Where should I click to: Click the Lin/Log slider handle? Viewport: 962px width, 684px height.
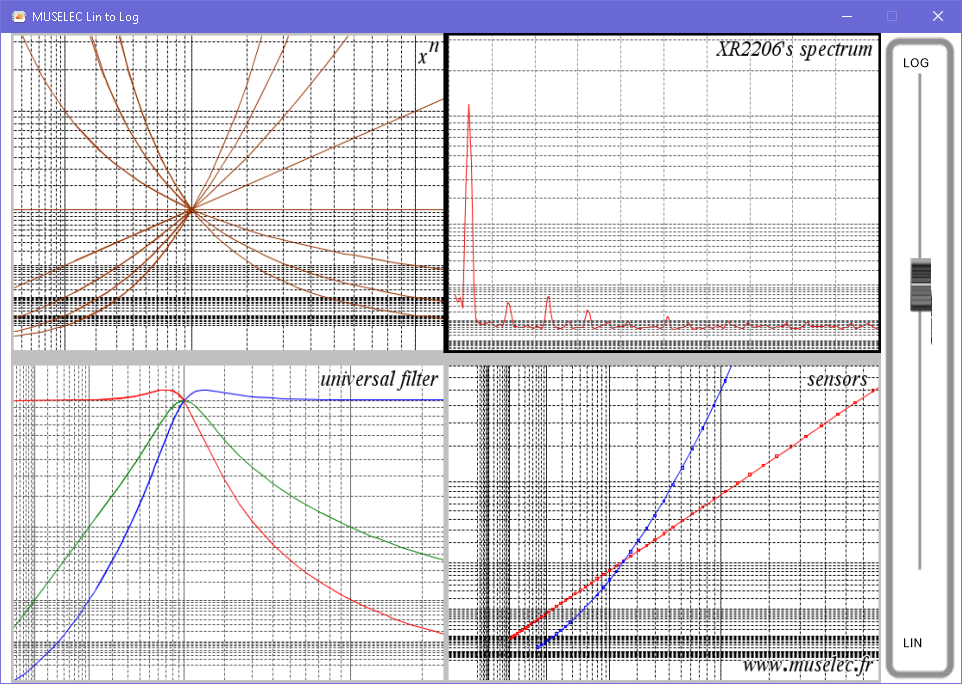coord(920,285)
